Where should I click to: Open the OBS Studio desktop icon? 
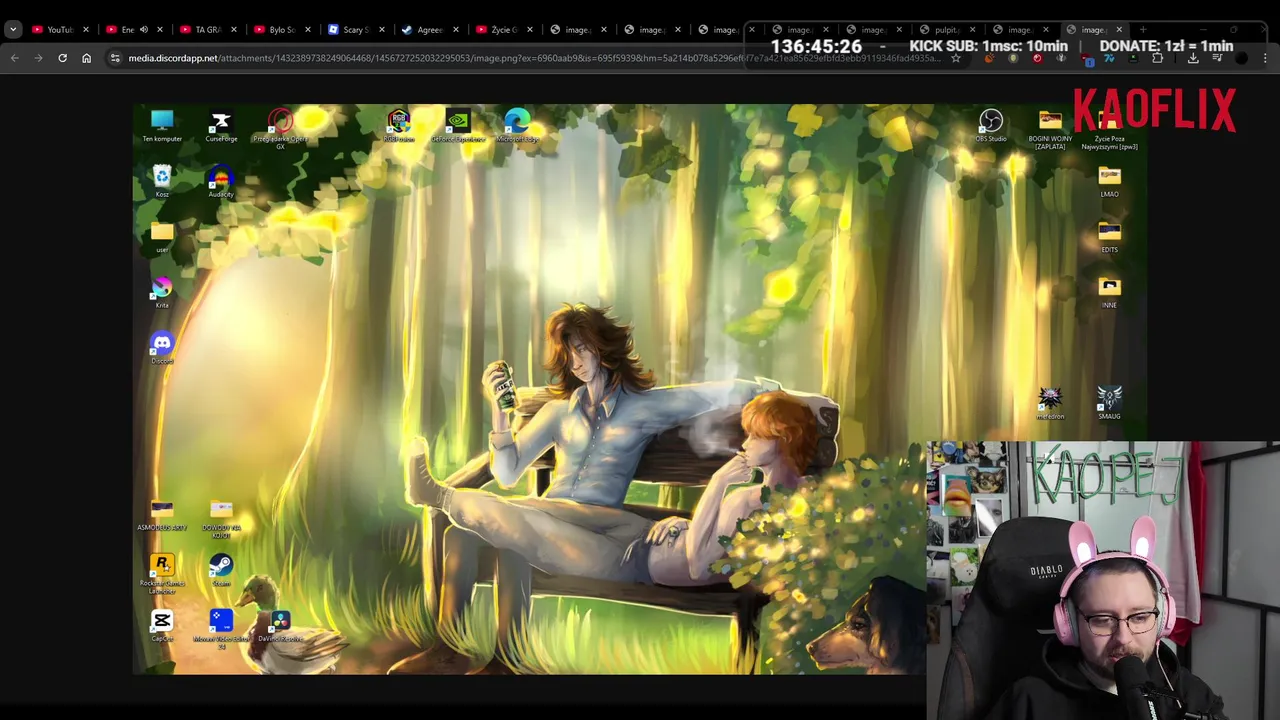pyautogui.click(x=991, y=126)
